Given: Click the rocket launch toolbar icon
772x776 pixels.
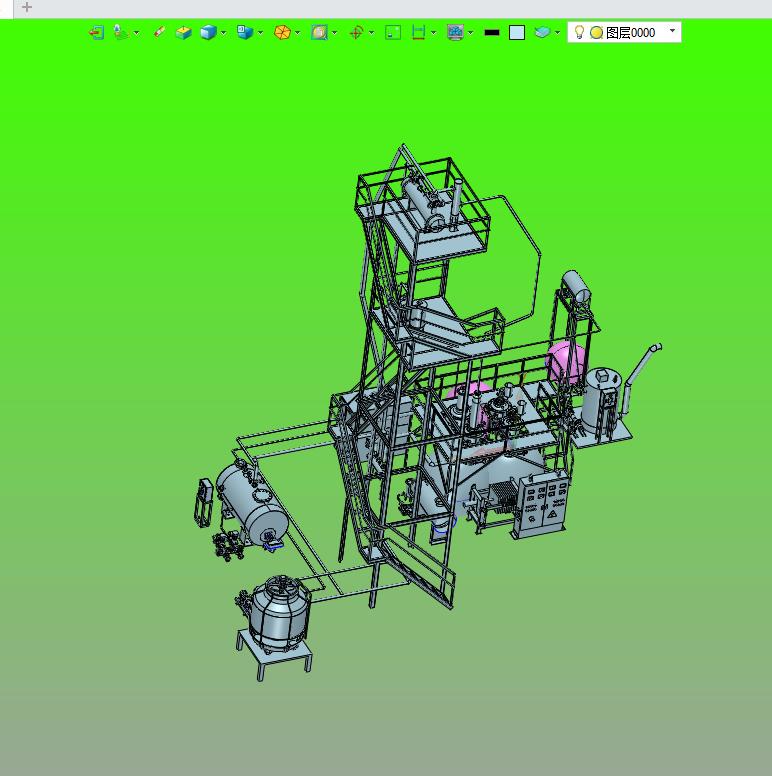Looking at the screenshot, I should coord(121,32).
